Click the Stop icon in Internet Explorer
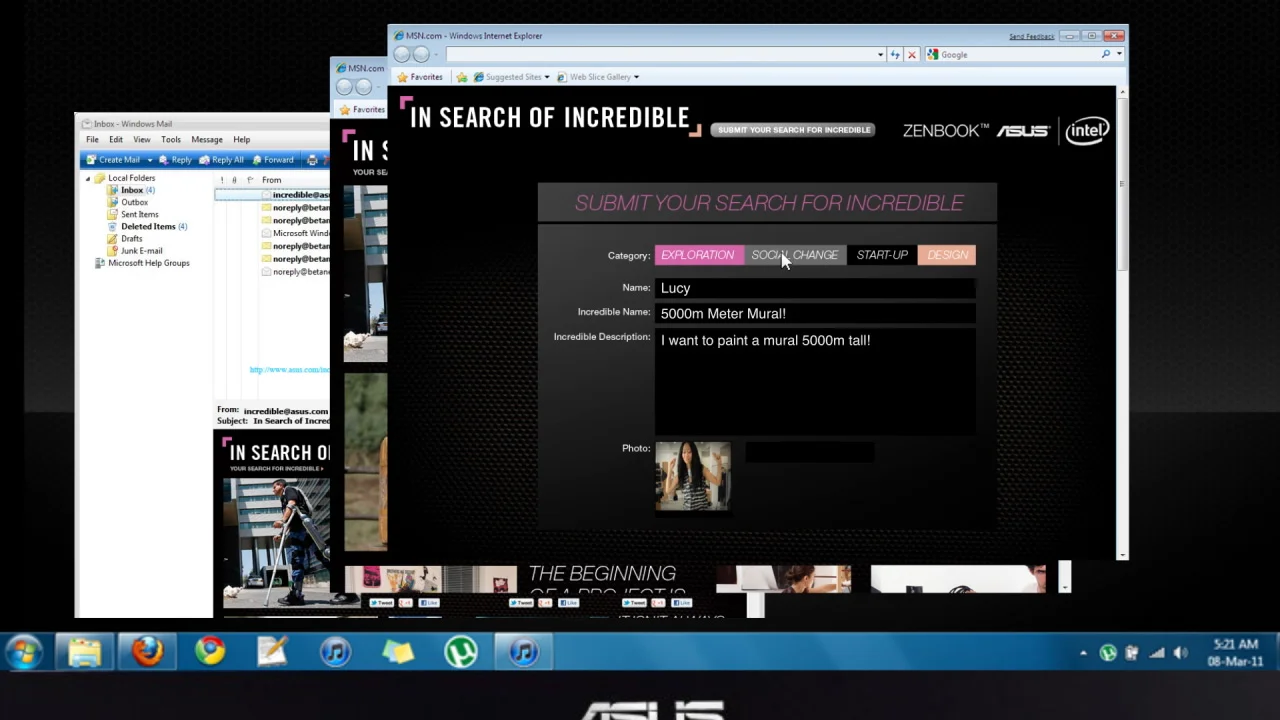The image size is (1280, 720). click(911, 55)
